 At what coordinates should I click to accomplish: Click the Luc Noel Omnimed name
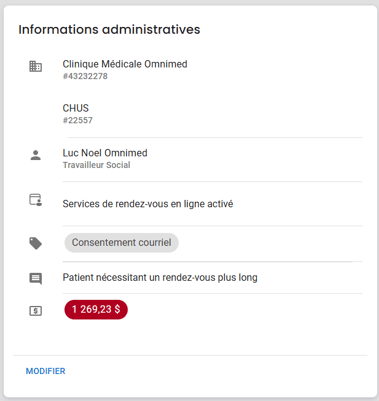pos(105,153)
